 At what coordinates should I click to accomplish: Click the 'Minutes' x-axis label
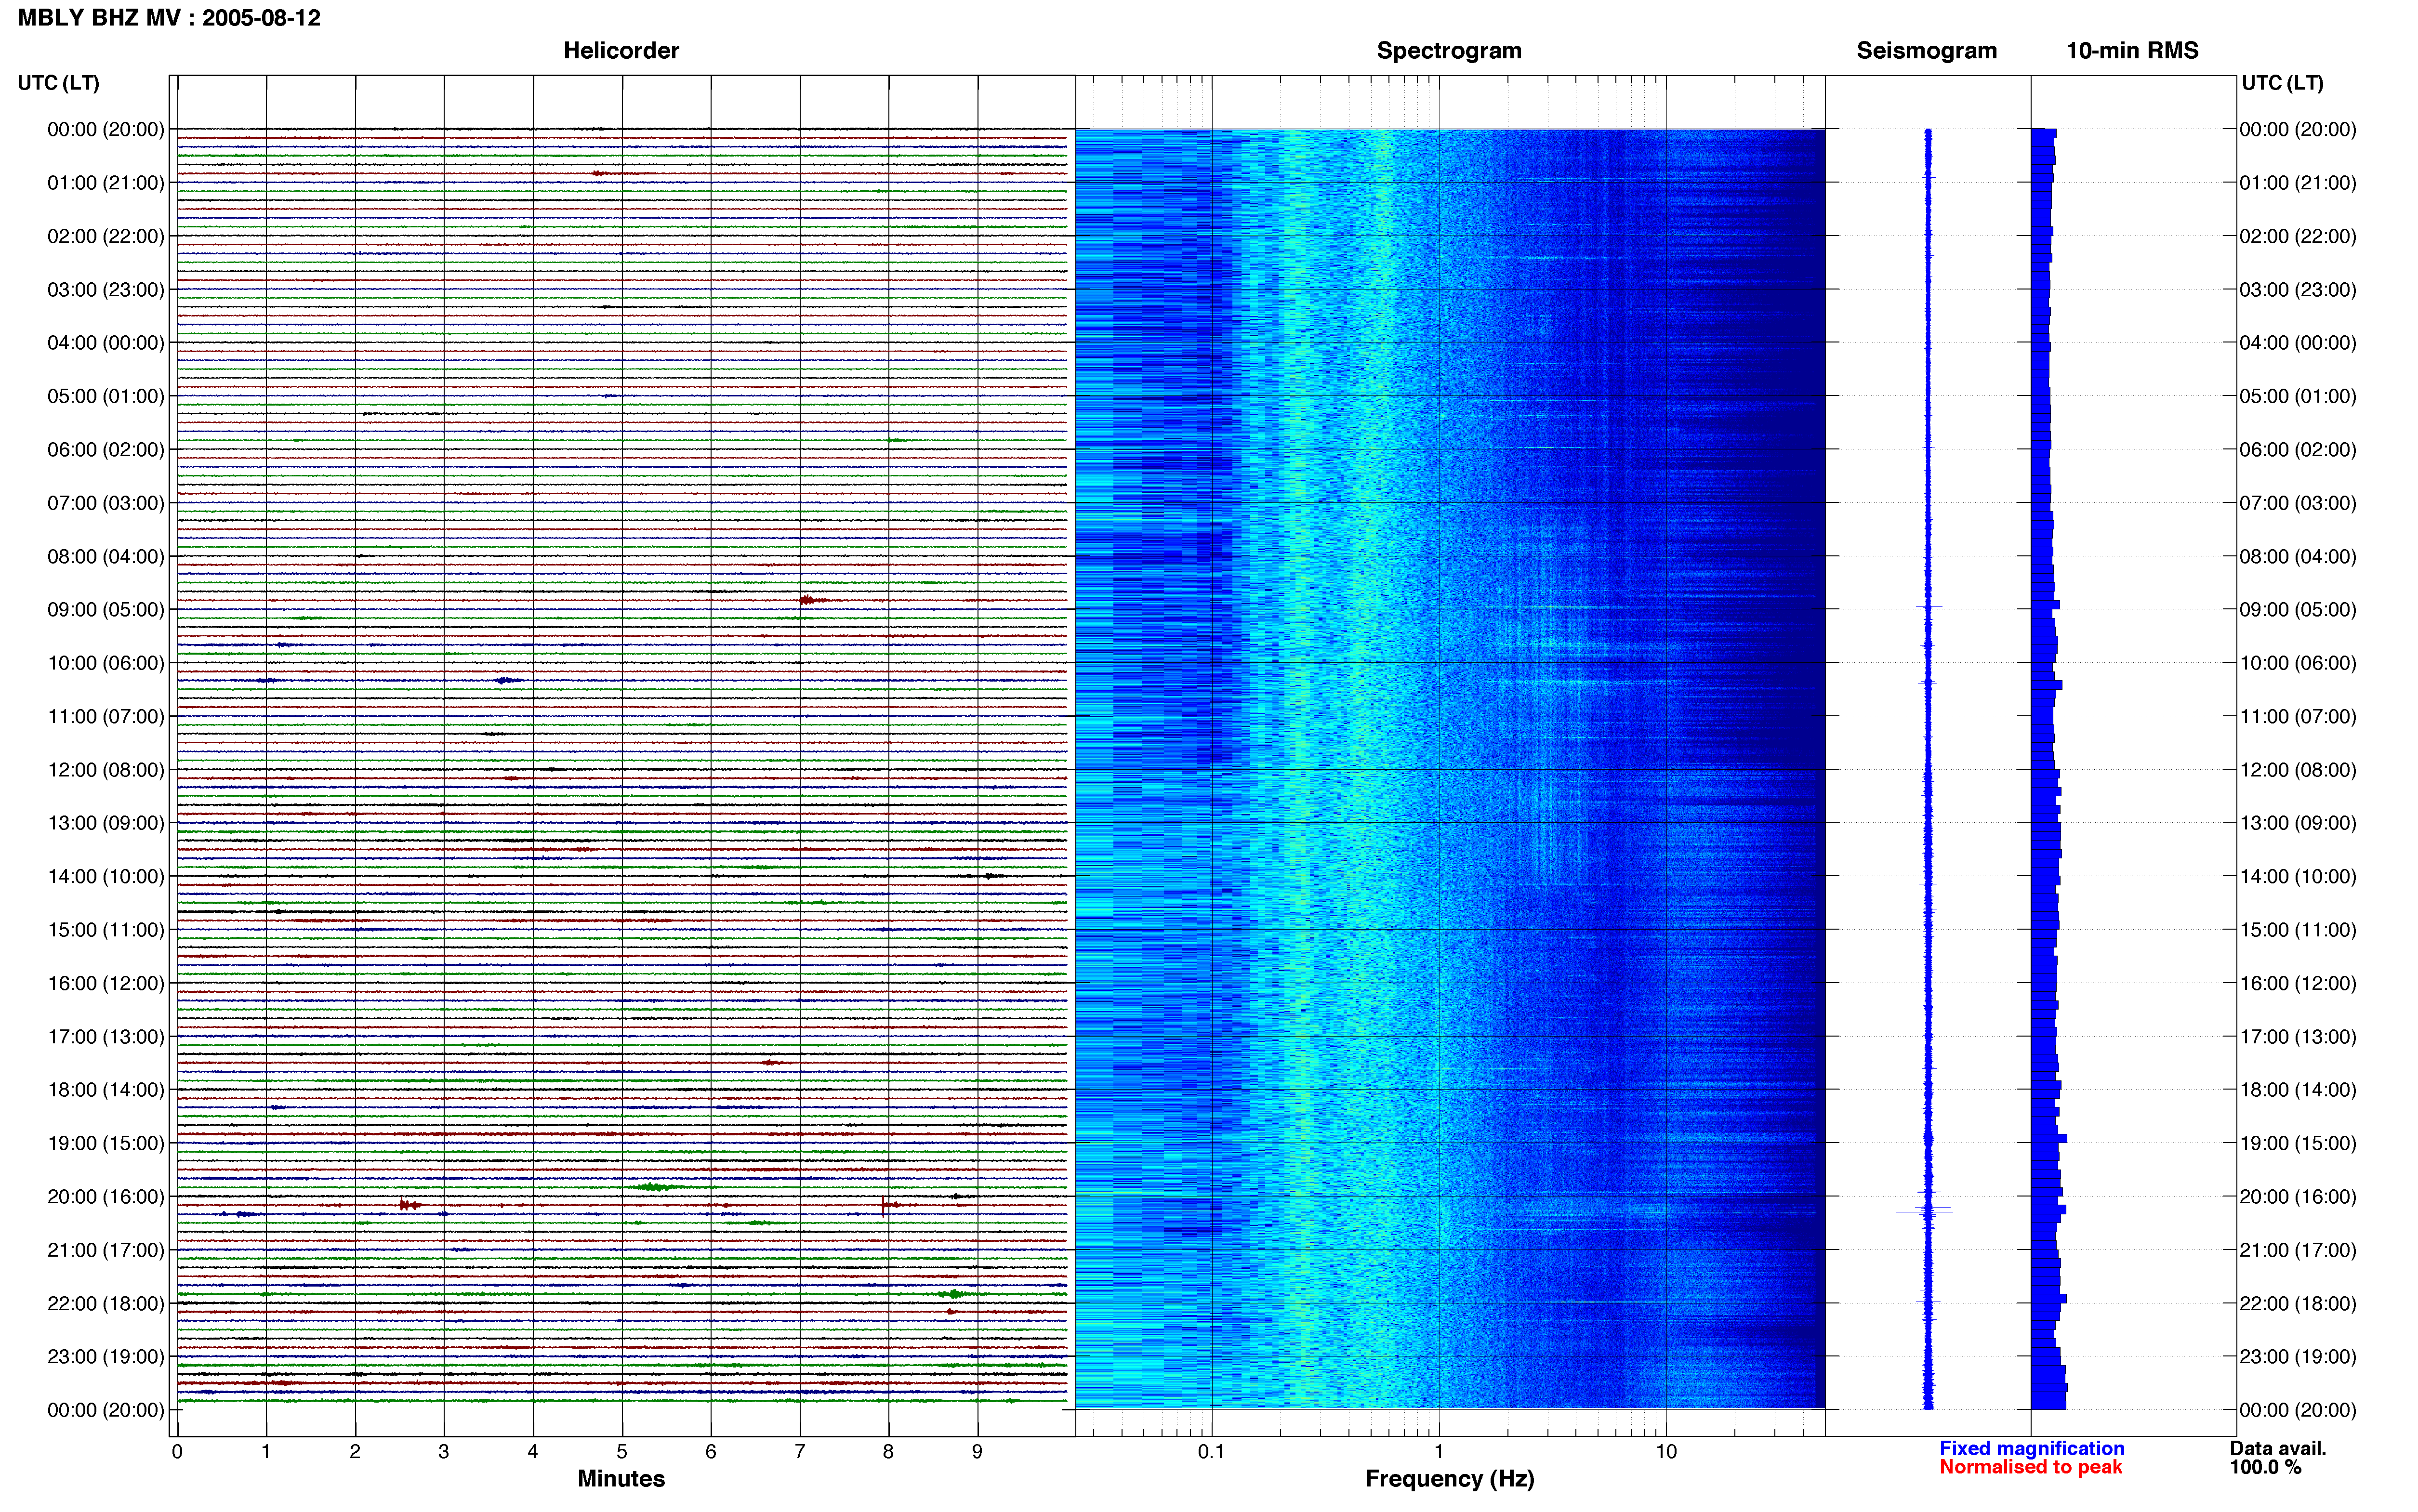pos(621,1479)
